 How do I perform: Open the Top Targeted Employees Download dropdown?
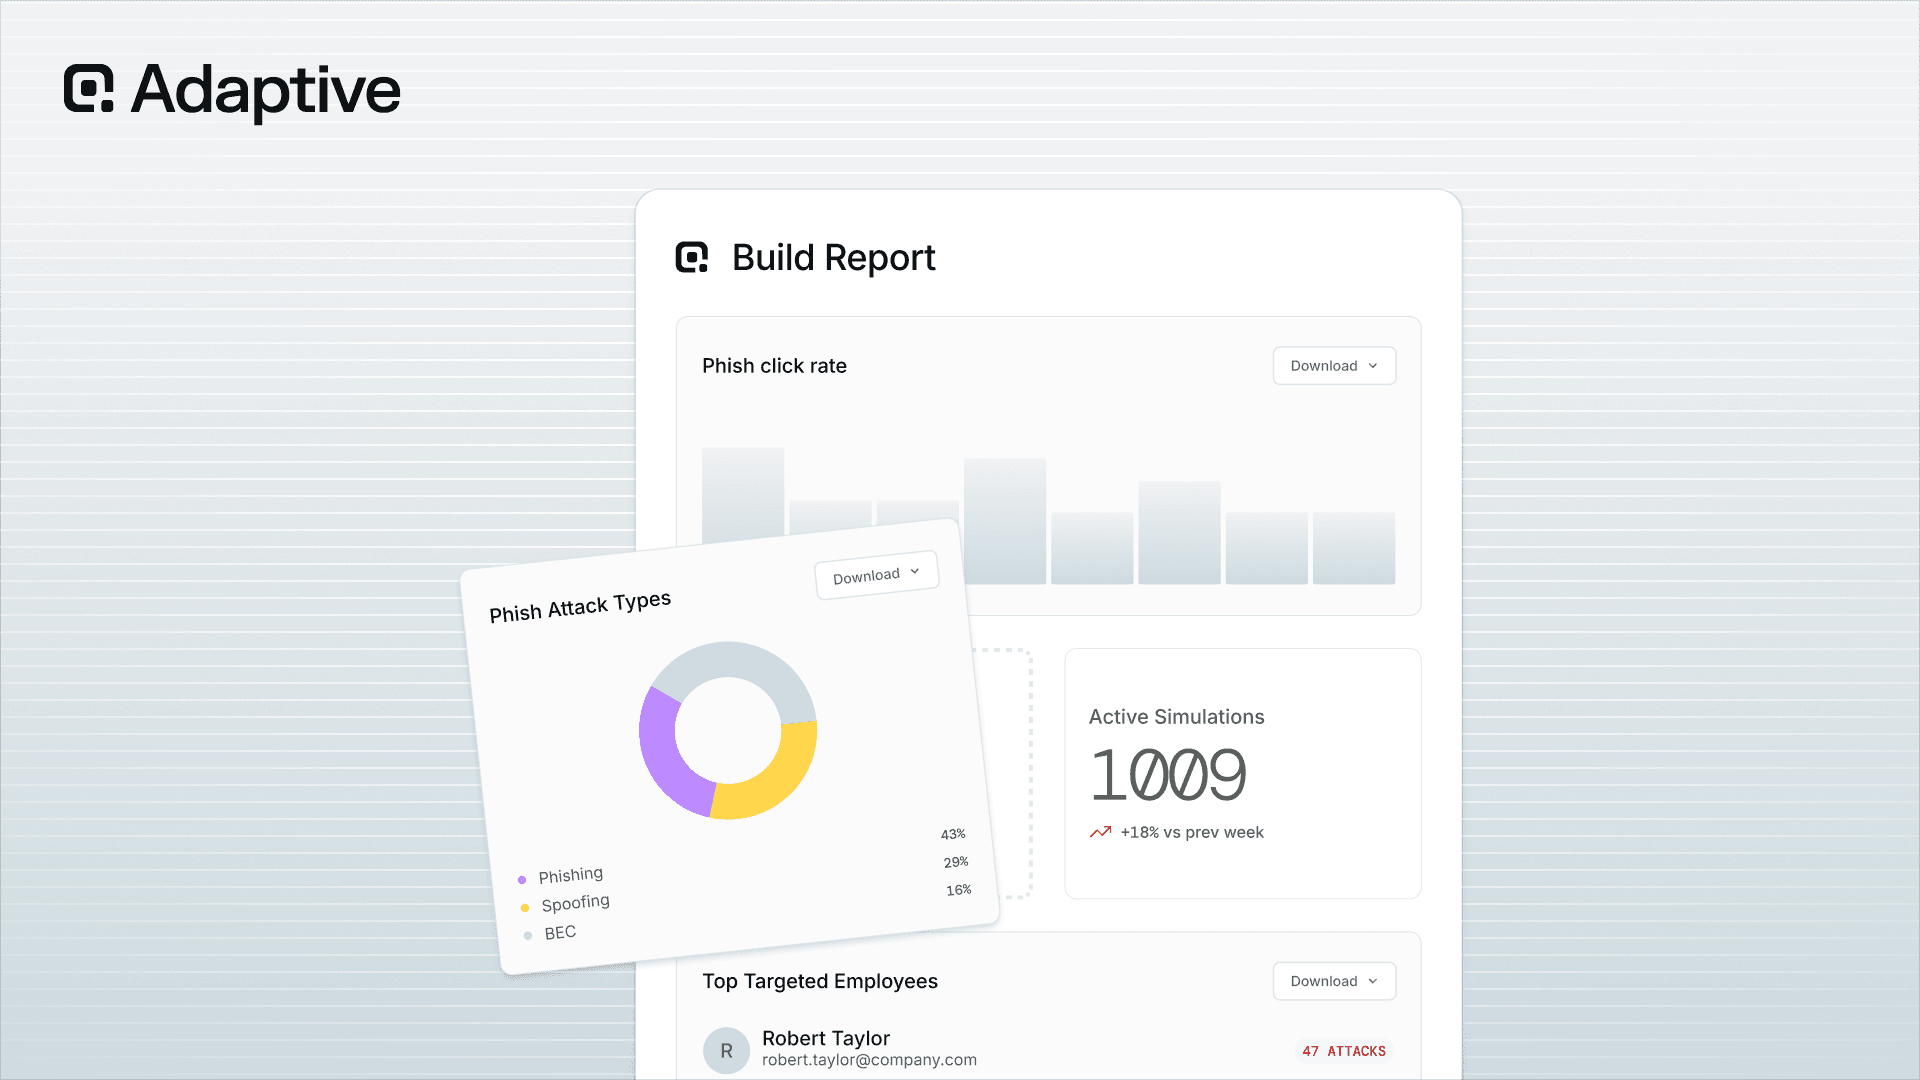click(x=1334, y=981)
